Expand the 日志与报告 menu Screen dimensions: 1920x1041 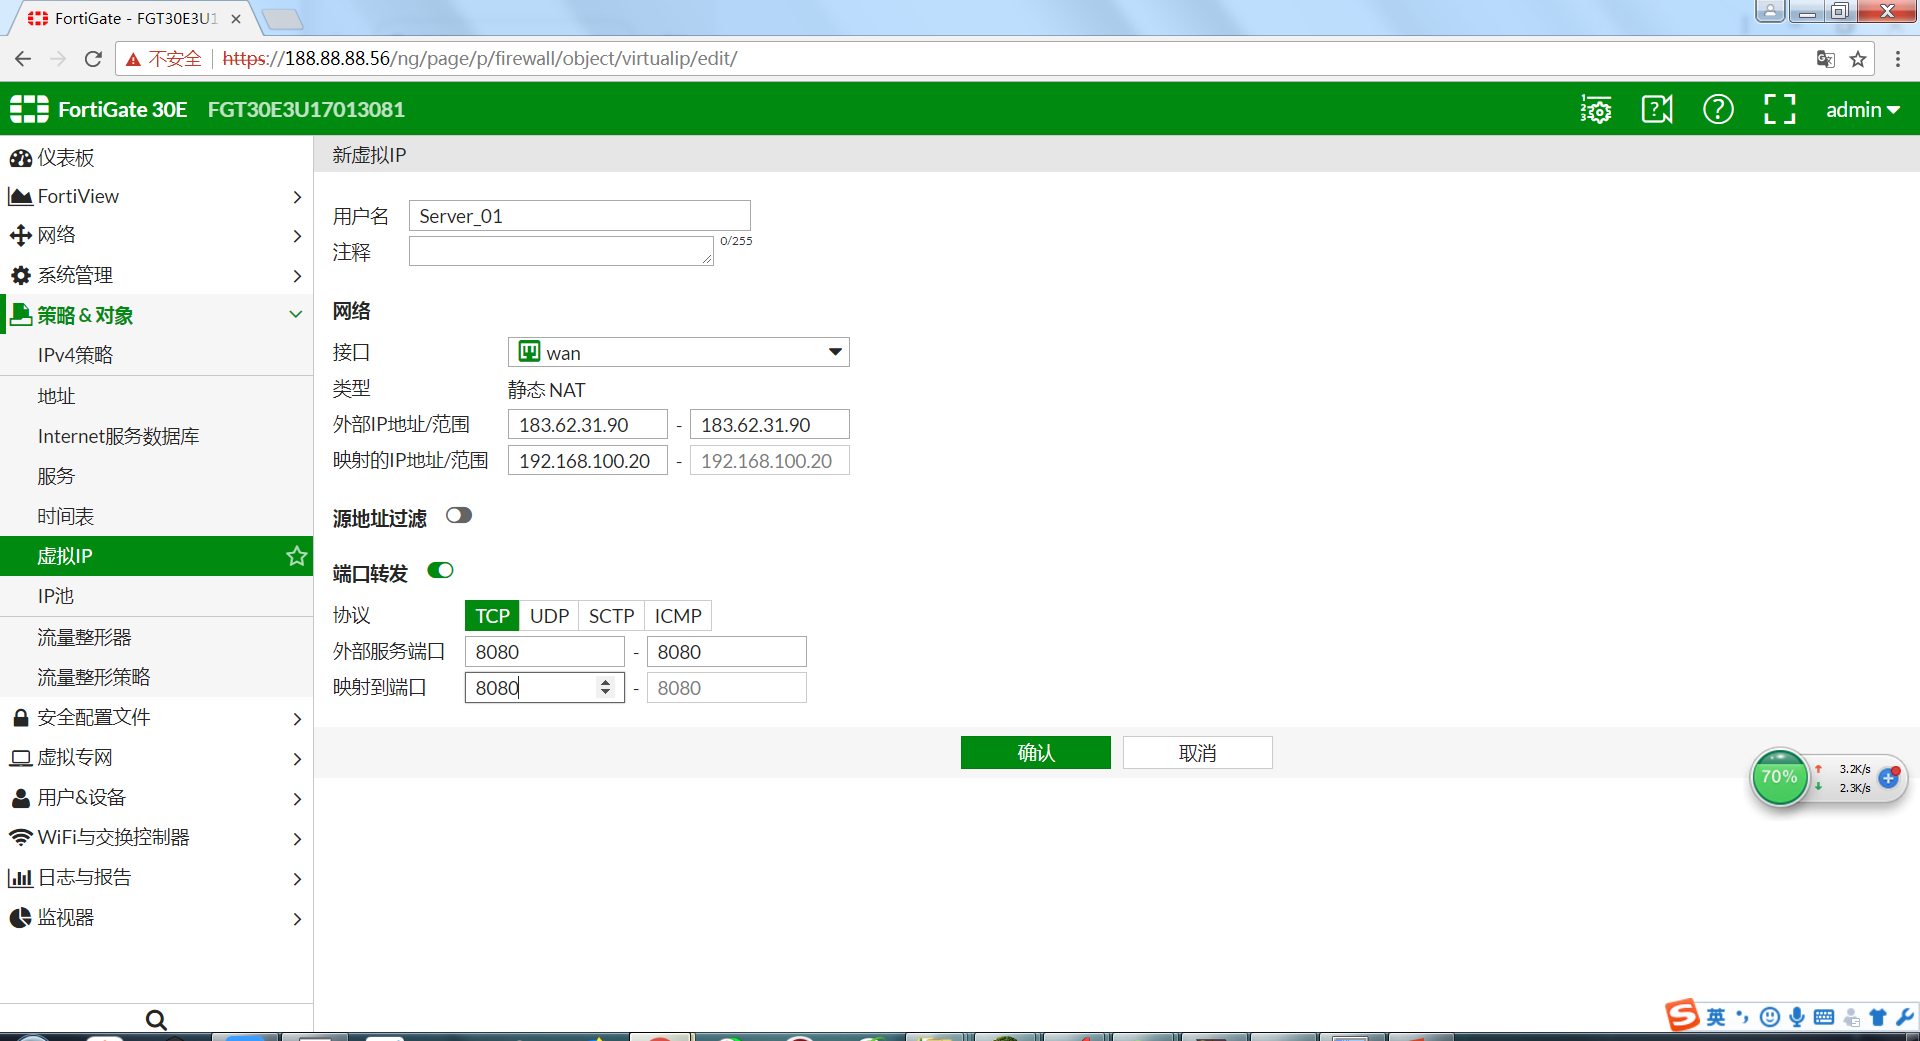[156, 877]
